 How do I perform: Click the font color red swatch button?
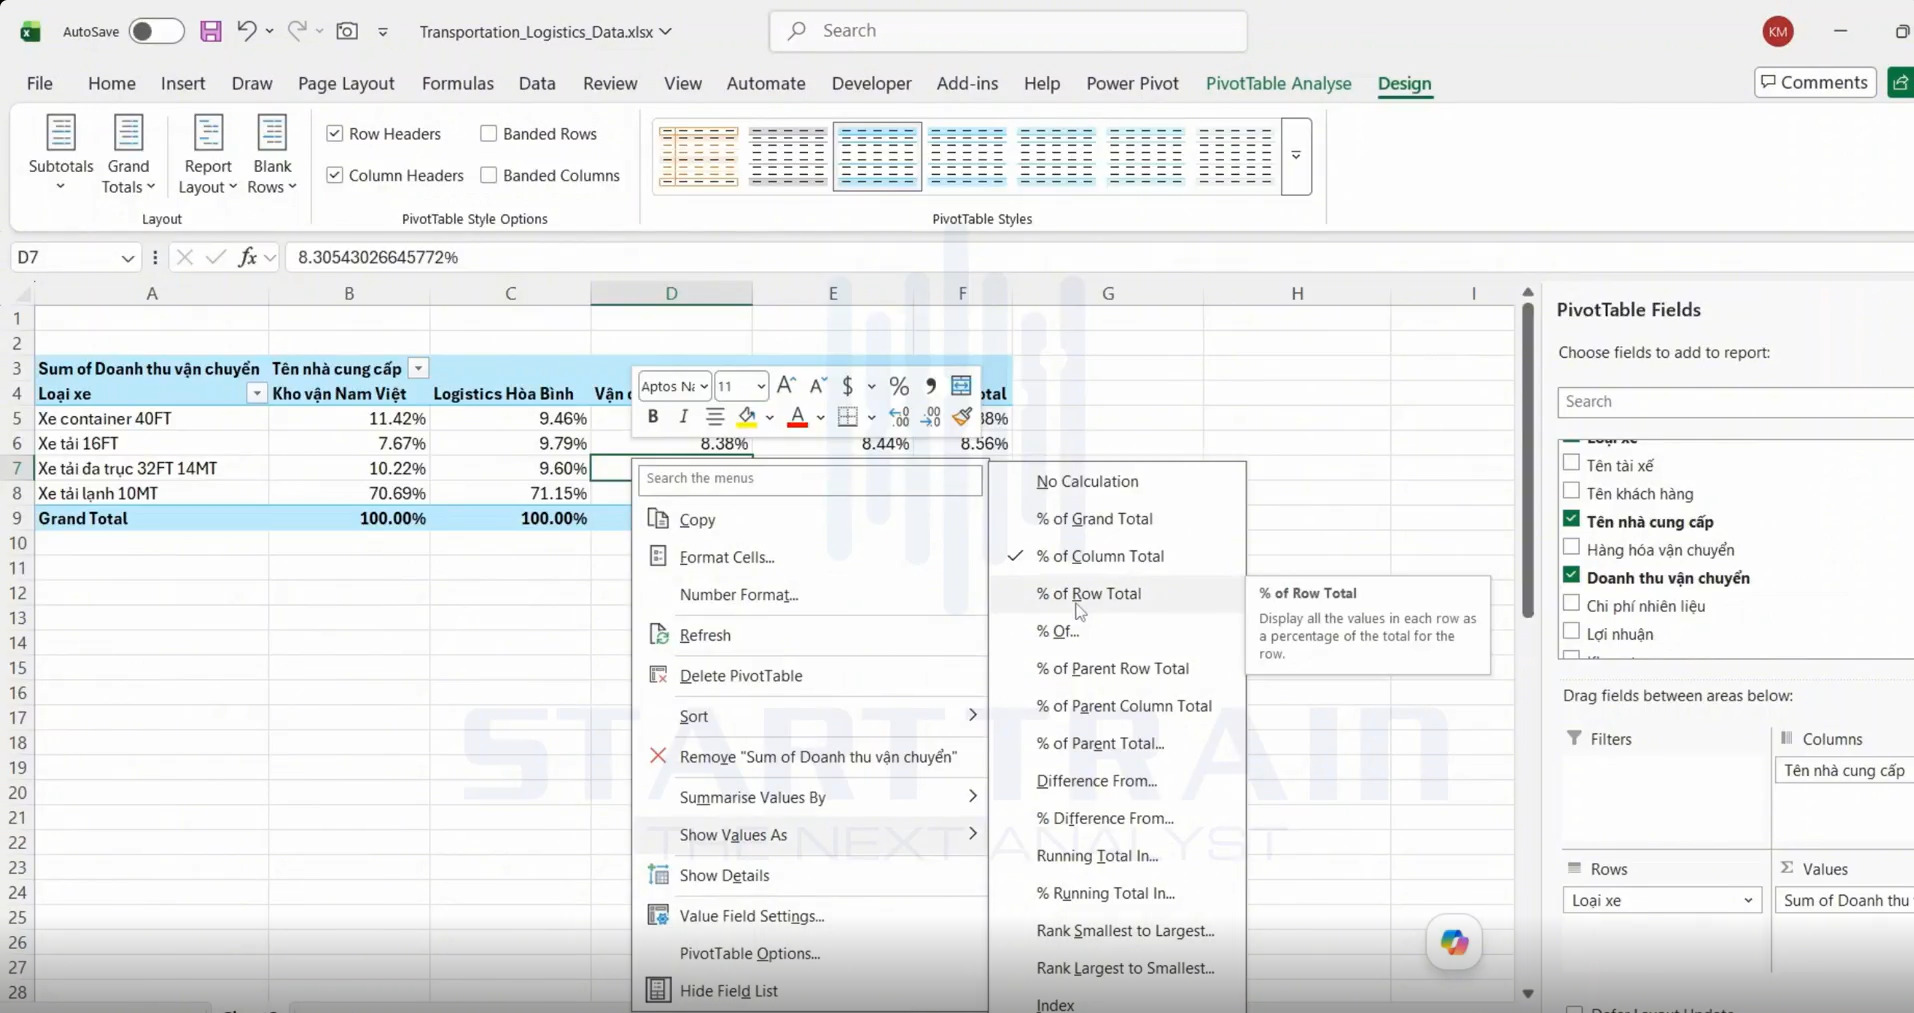point(797,417)
